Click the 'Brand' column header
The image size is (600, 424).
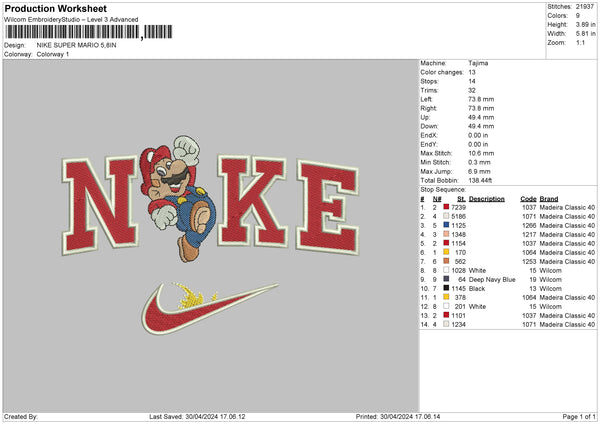click(549, 199)
